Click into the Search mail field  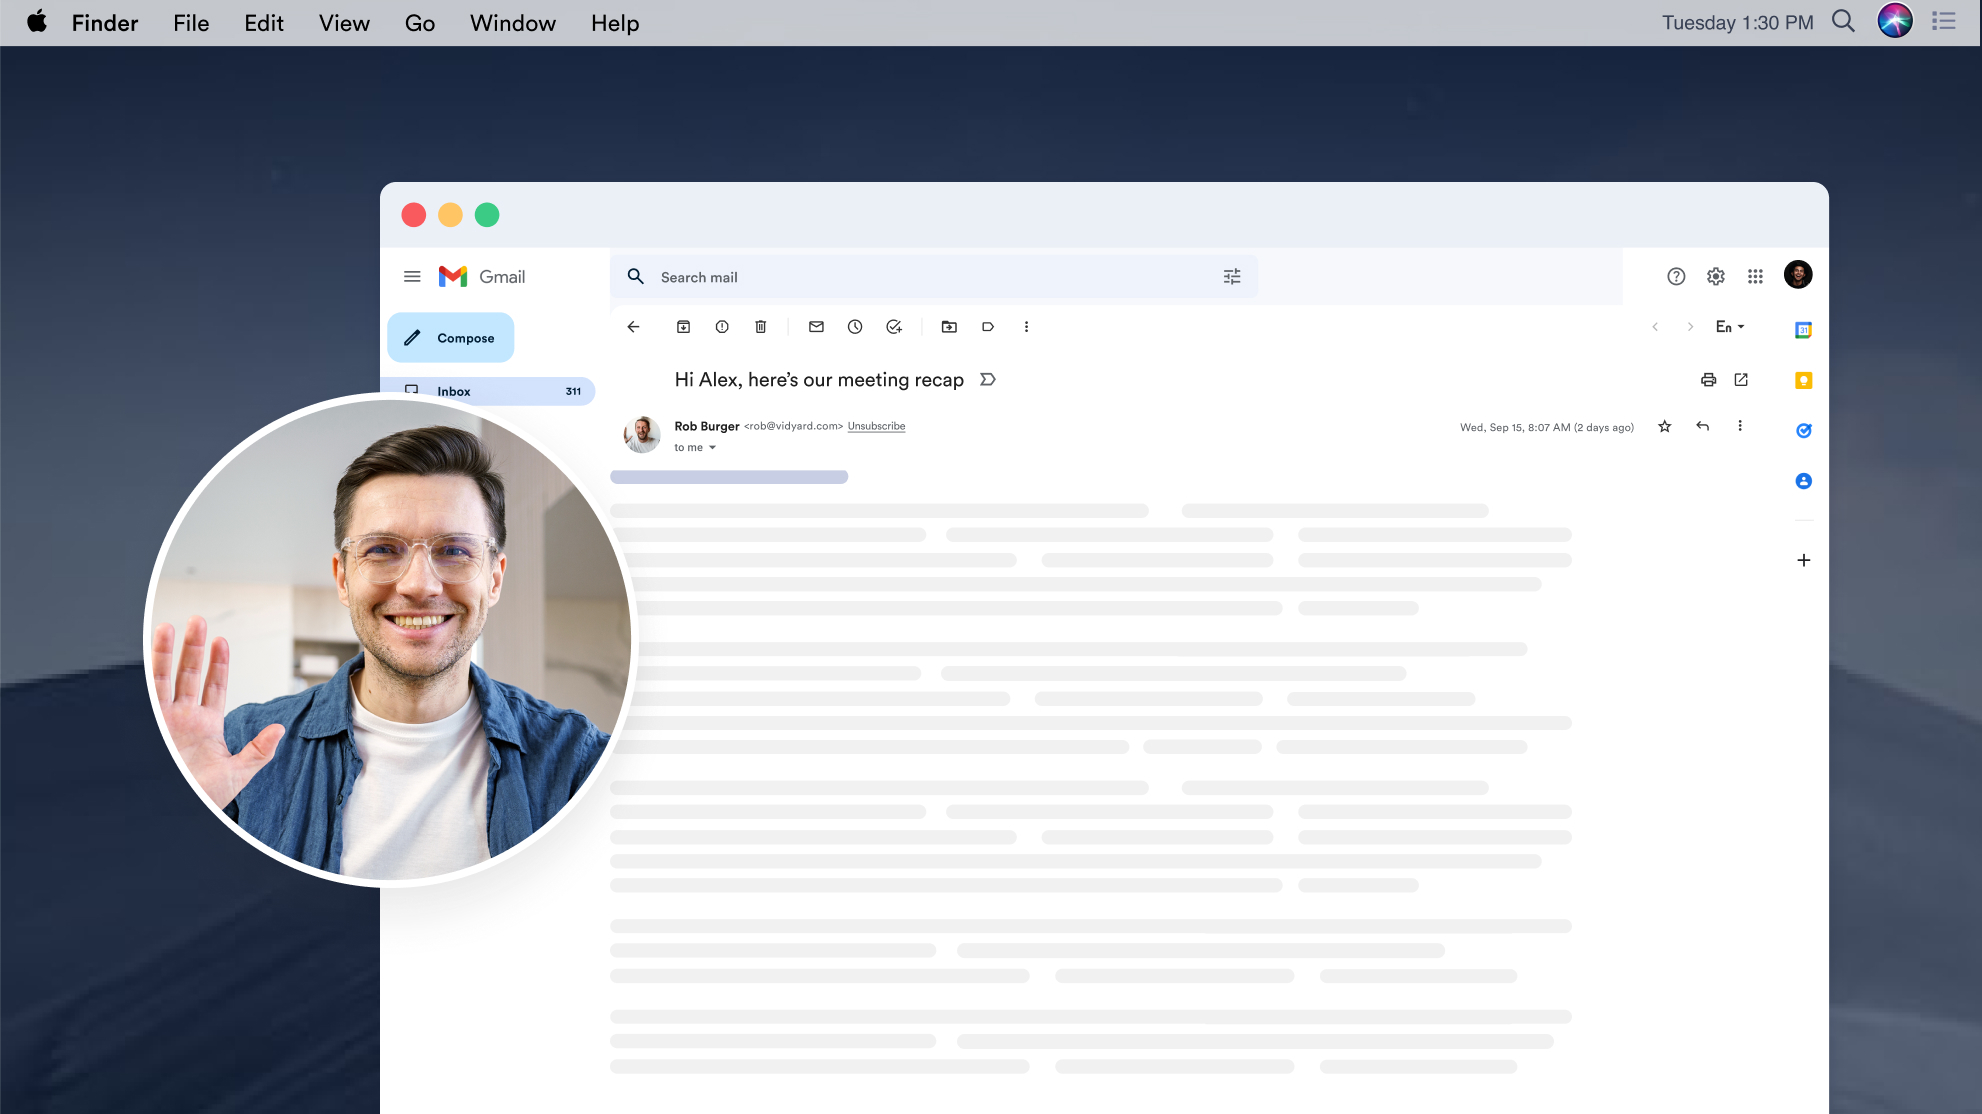pos(934,277)
